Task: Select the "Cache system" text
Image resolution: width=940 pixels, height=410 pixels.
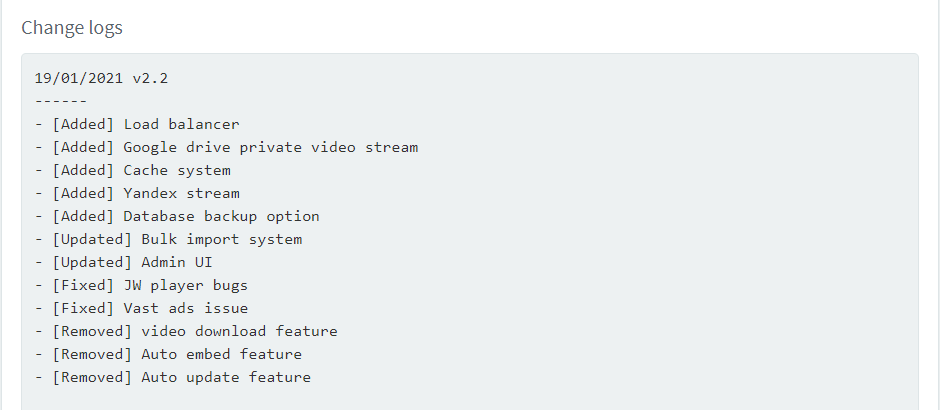Action: (x=177, y=171)
